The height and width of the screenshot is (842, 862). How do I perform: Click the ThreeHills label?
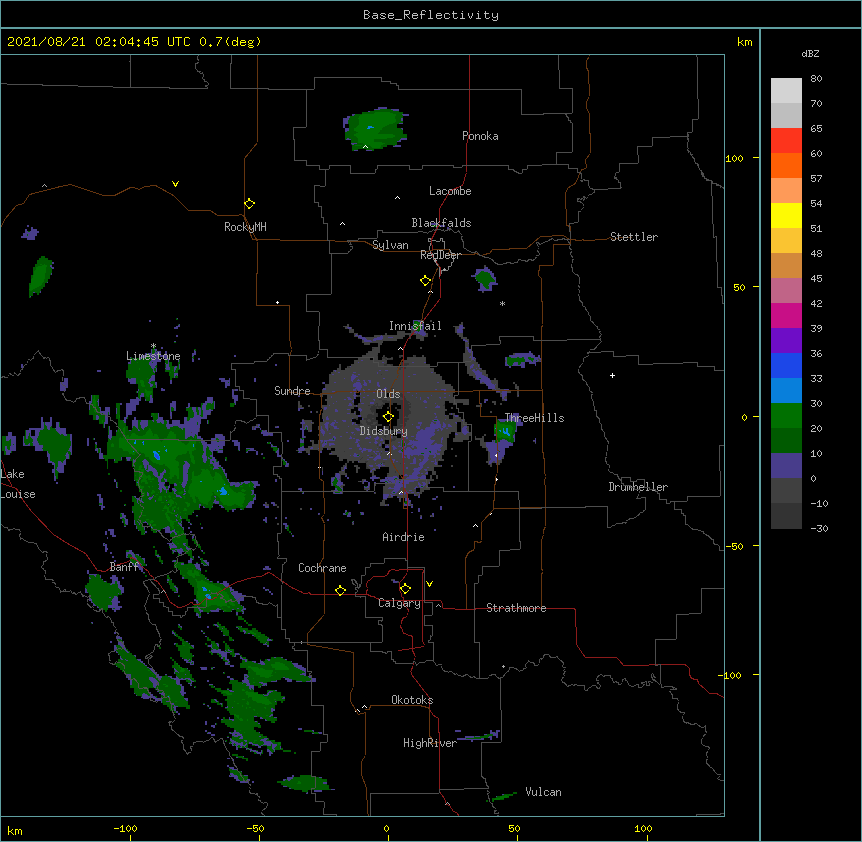click(534, 418)
